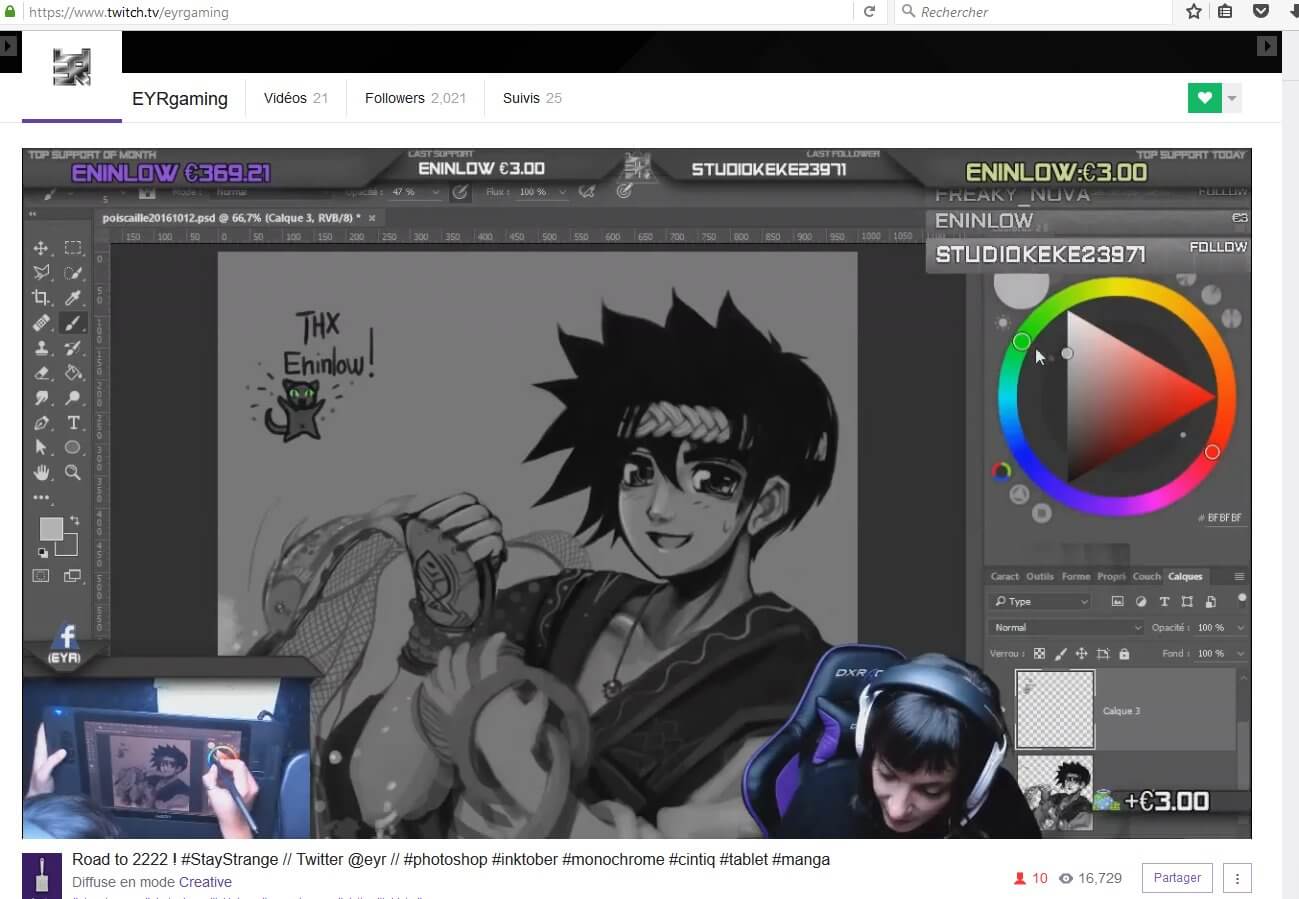Open the Flux 100% dropdown in options bar
The width and height of the screenshot is (1299, 899).
(x=562, y=192)
